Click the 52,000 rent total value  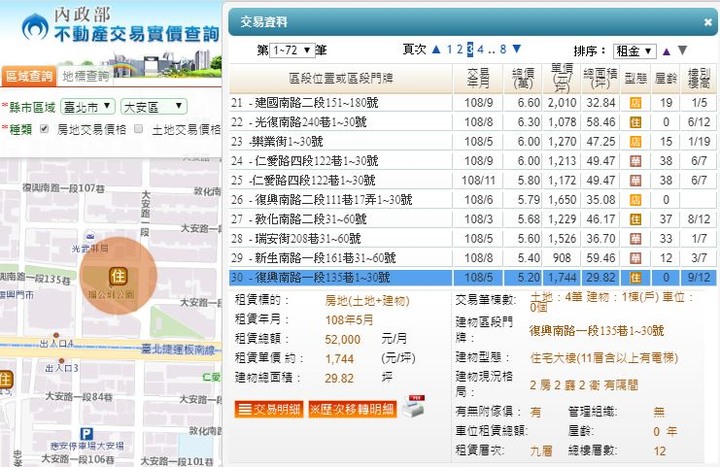(343, 339)
